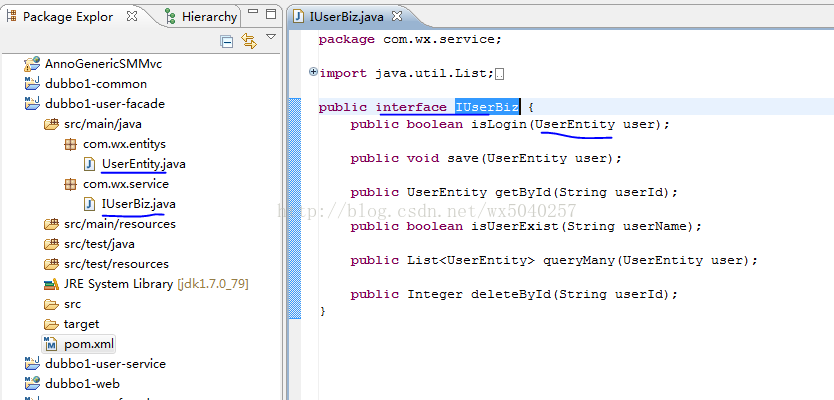Screen dimensions: 834x400
Task: Click queryMany method name in editor
Action: point(579,260)
